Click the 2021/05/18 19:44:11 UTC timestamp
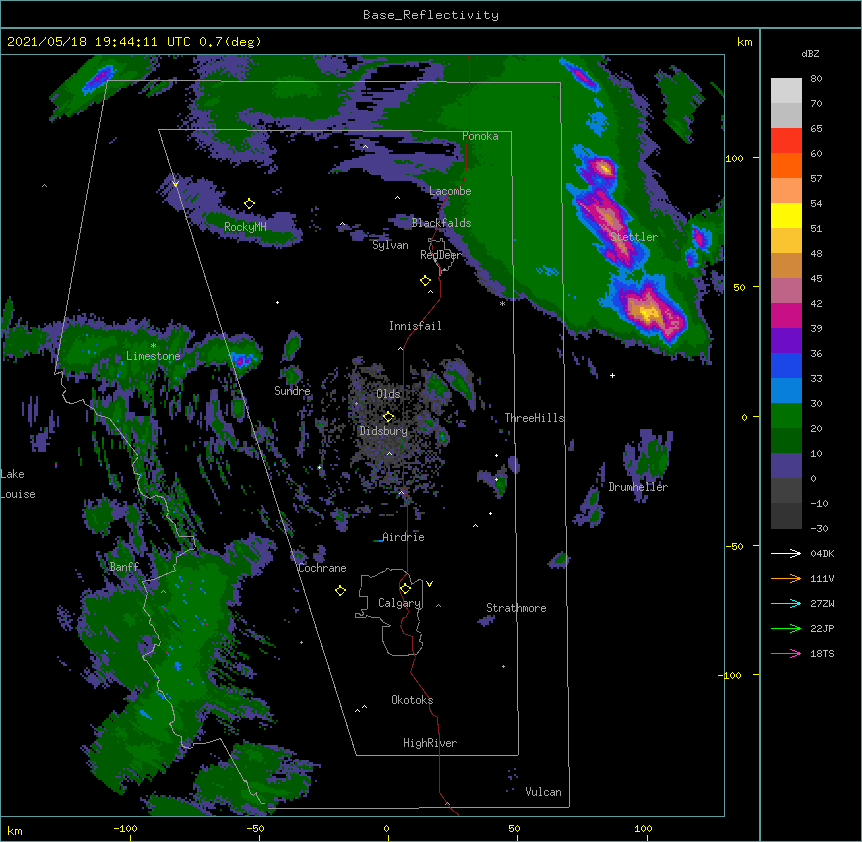Image resolution: width=862 pixels, height=842 pixels. click(x=98, y=42)
